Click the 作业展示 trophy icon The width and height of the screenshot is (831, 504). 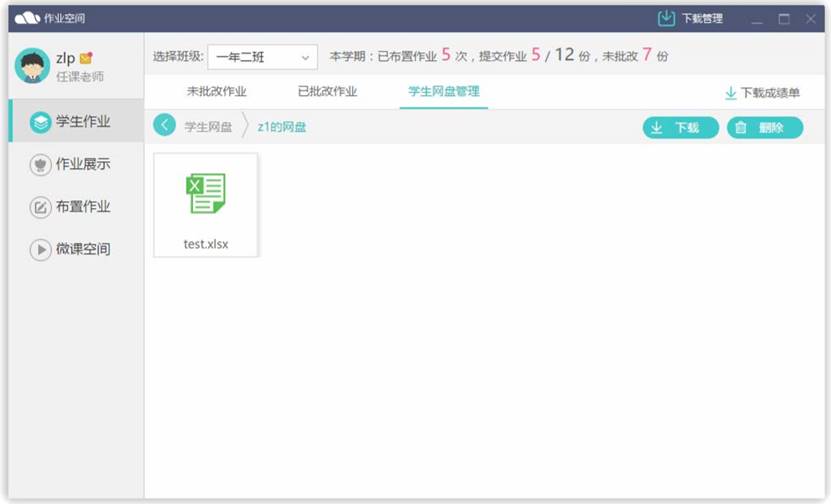coord(40,164)
